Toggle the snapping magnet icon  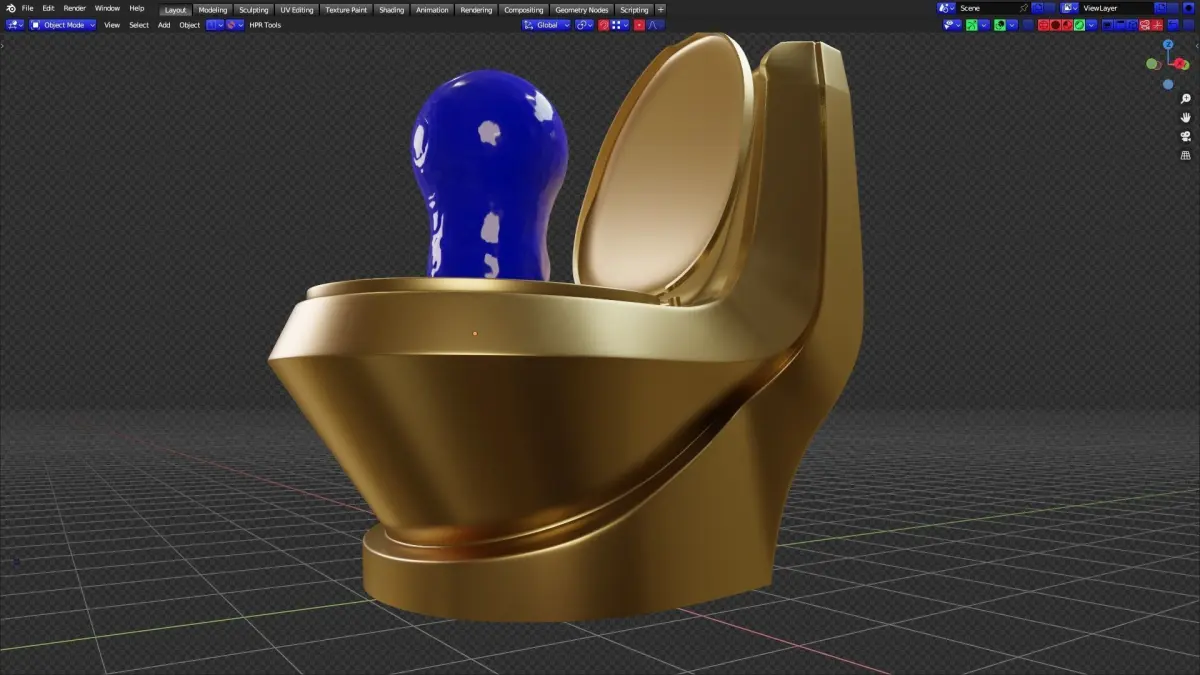(604, 25)
